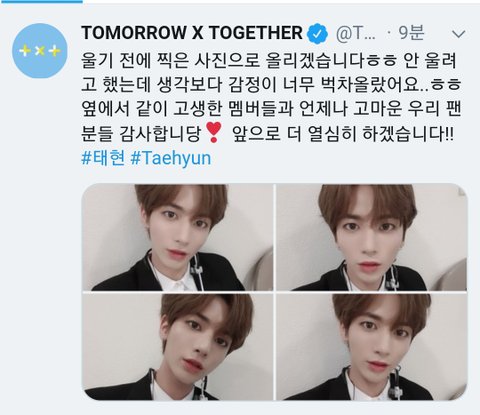View the bottom-left selfie photo
480x415 pixels.
(177, 347)
